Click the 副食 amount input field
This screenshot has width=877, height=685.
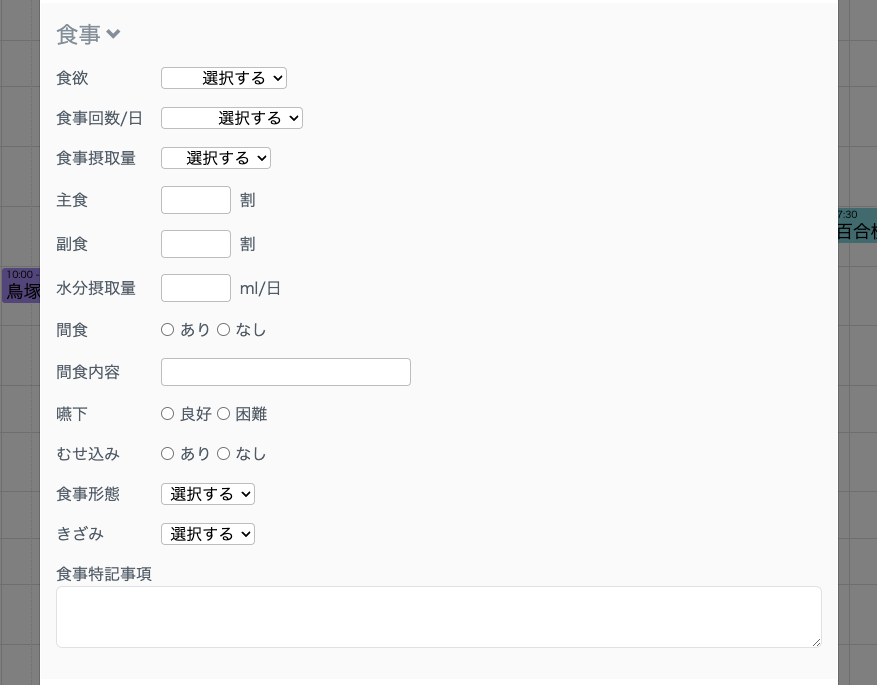coord(195,244)
